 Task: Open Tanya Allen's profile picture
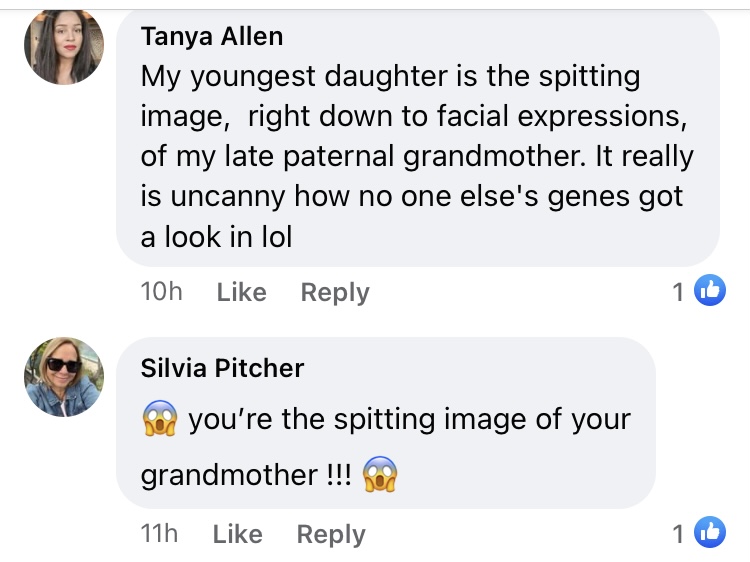coord(64,48)
